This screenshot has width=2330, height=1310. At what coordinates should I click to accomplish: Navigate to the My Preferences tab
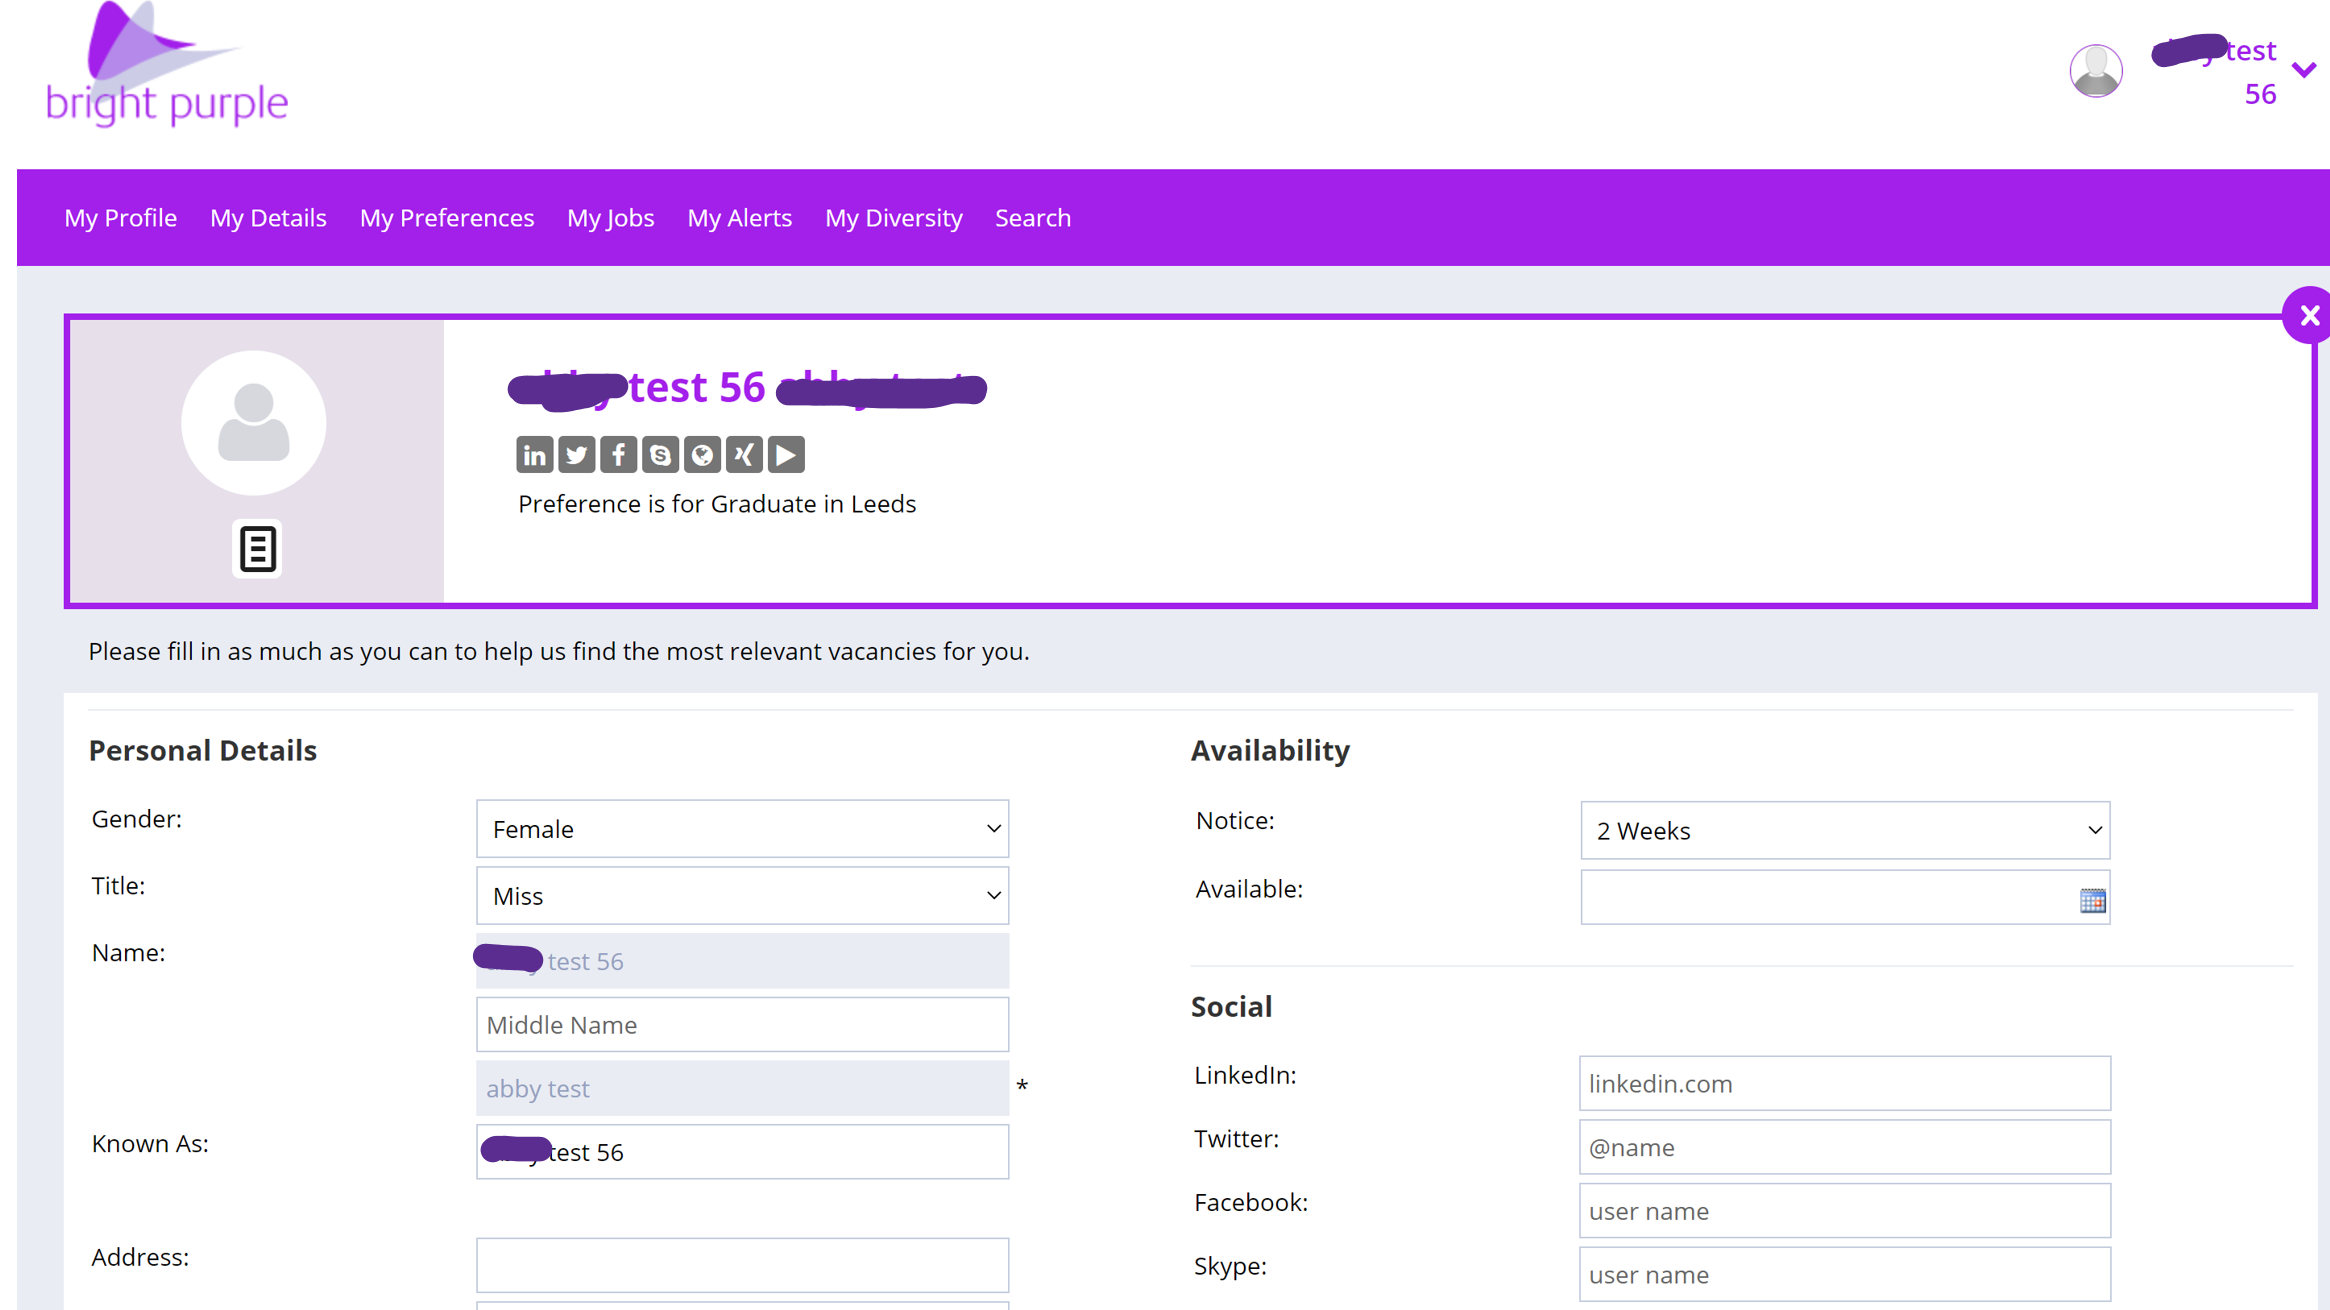(448, 218)
